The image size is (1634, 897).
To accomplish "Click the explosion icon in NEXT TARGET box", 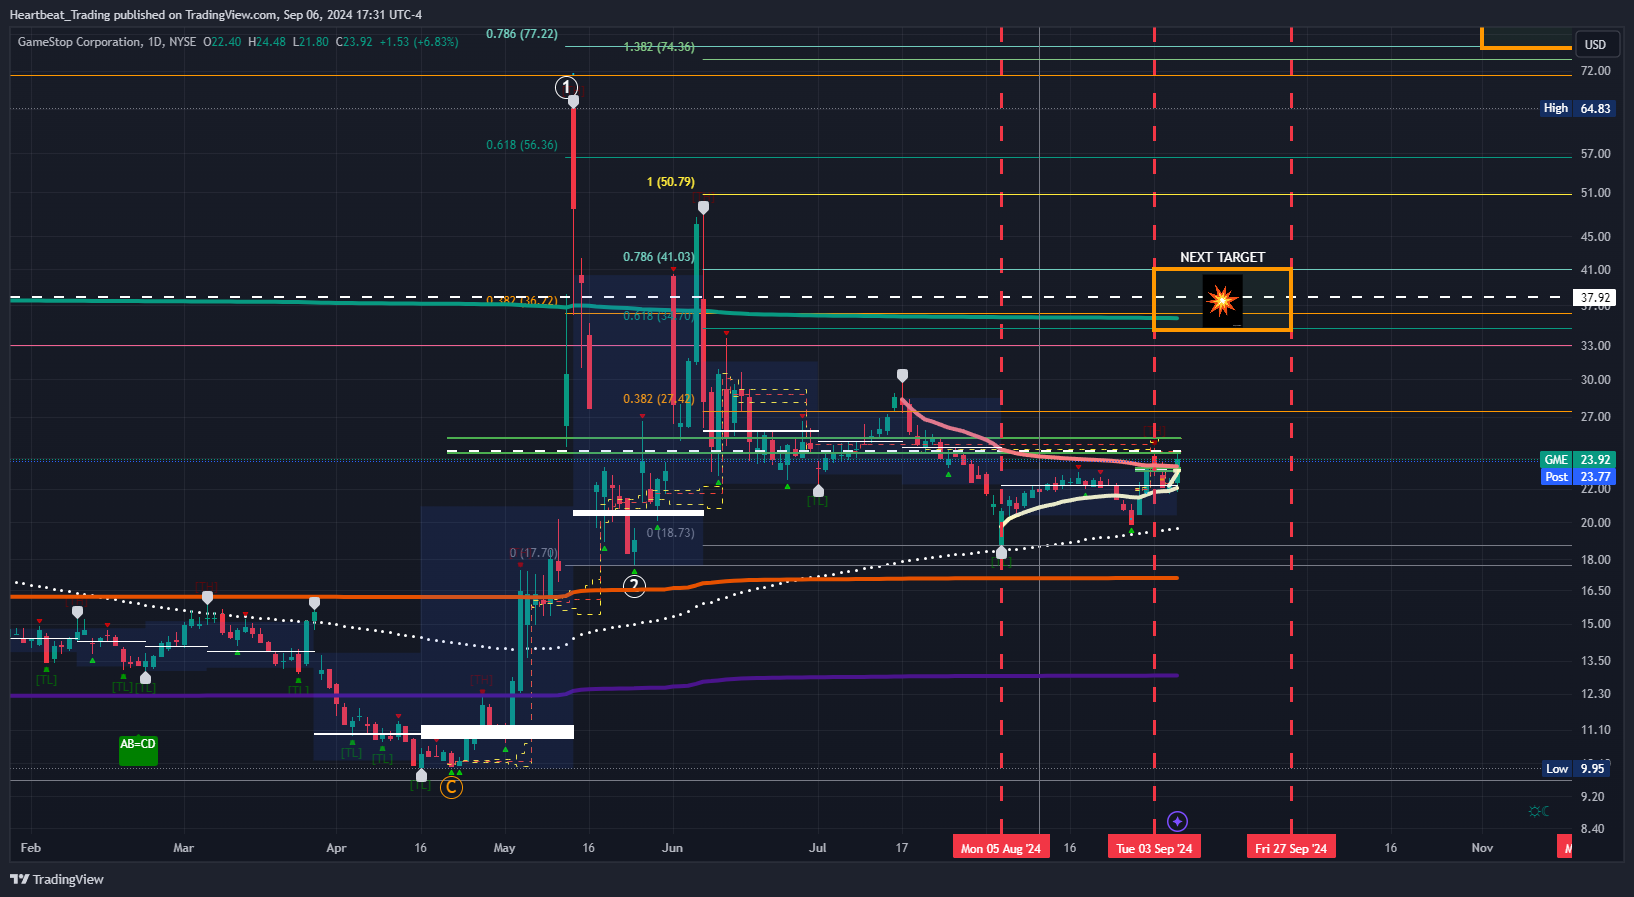I will pyautogui.click(x=1222, y=300).
